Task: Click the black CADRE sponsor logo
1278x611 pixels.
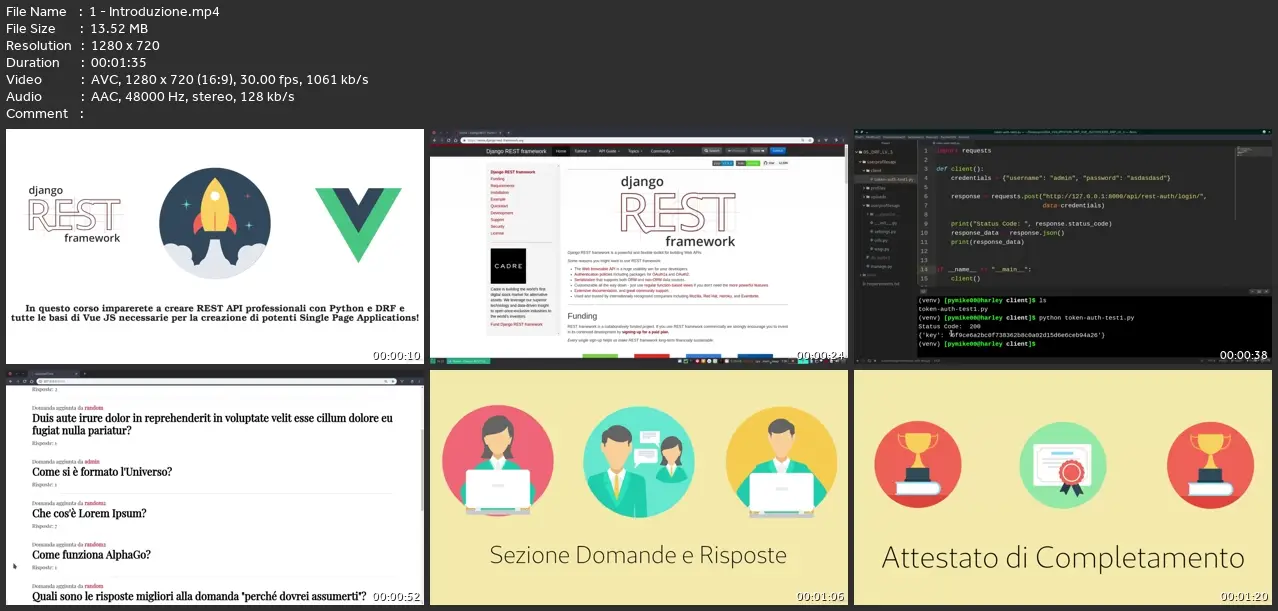Action: coord(508,266)
